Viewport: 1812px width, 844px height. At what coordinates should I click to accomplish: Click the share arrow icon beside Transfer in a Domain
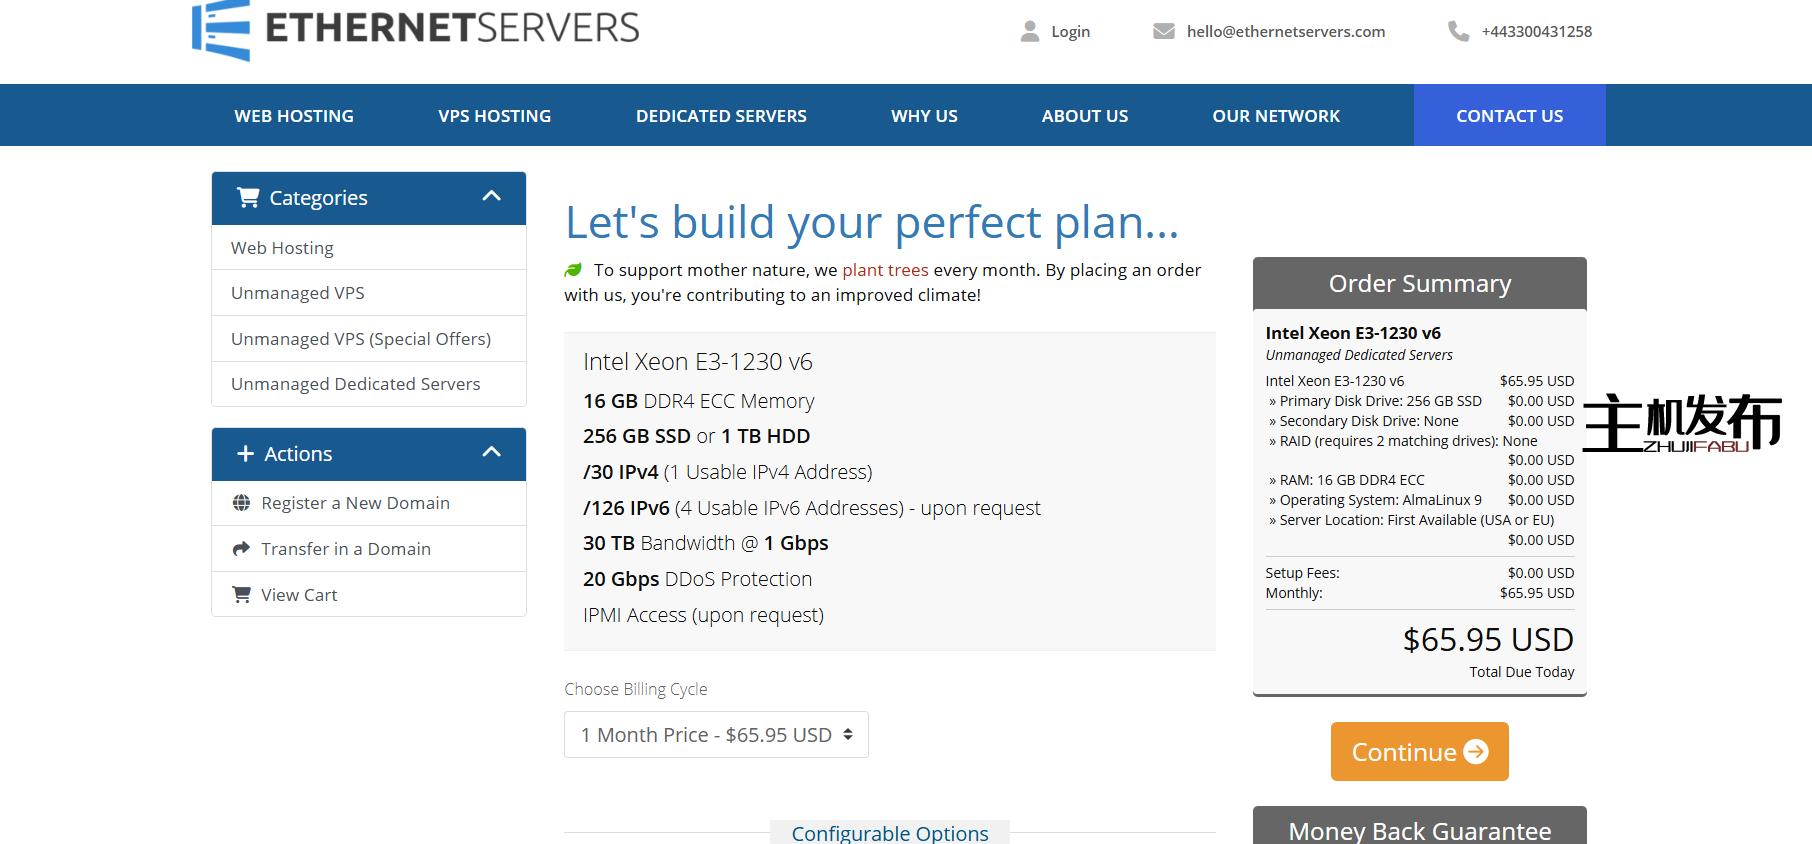[241, 549]
